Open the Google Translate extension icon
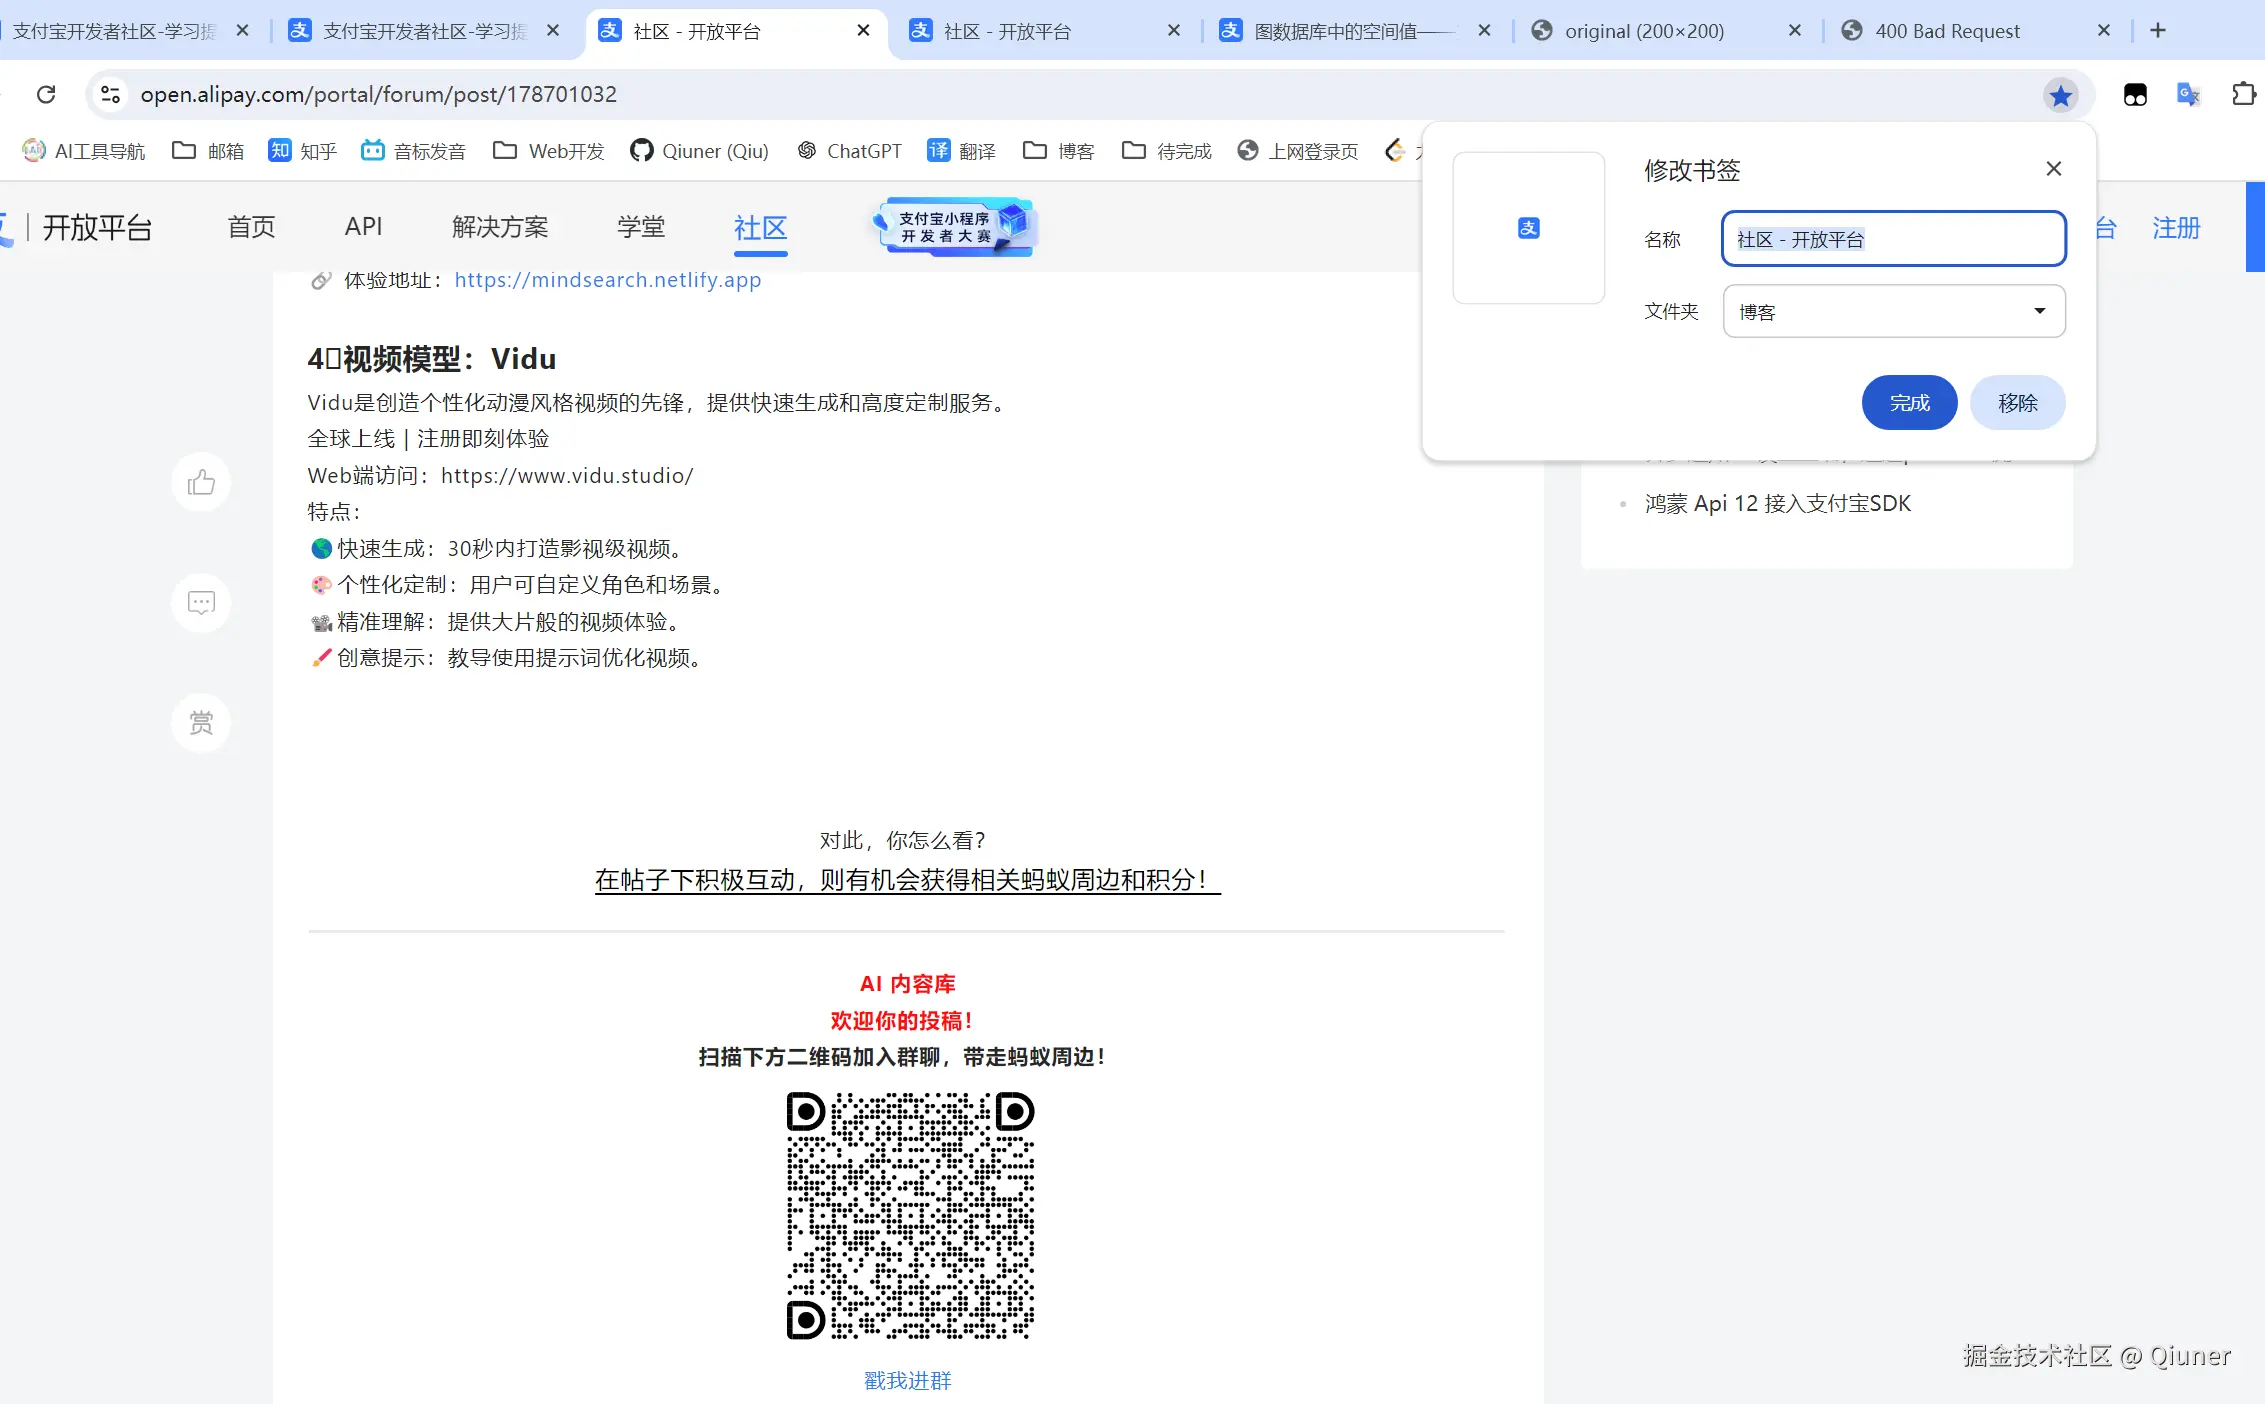The height and width of the screenshot is (1404, 2265). [2188, 95]
